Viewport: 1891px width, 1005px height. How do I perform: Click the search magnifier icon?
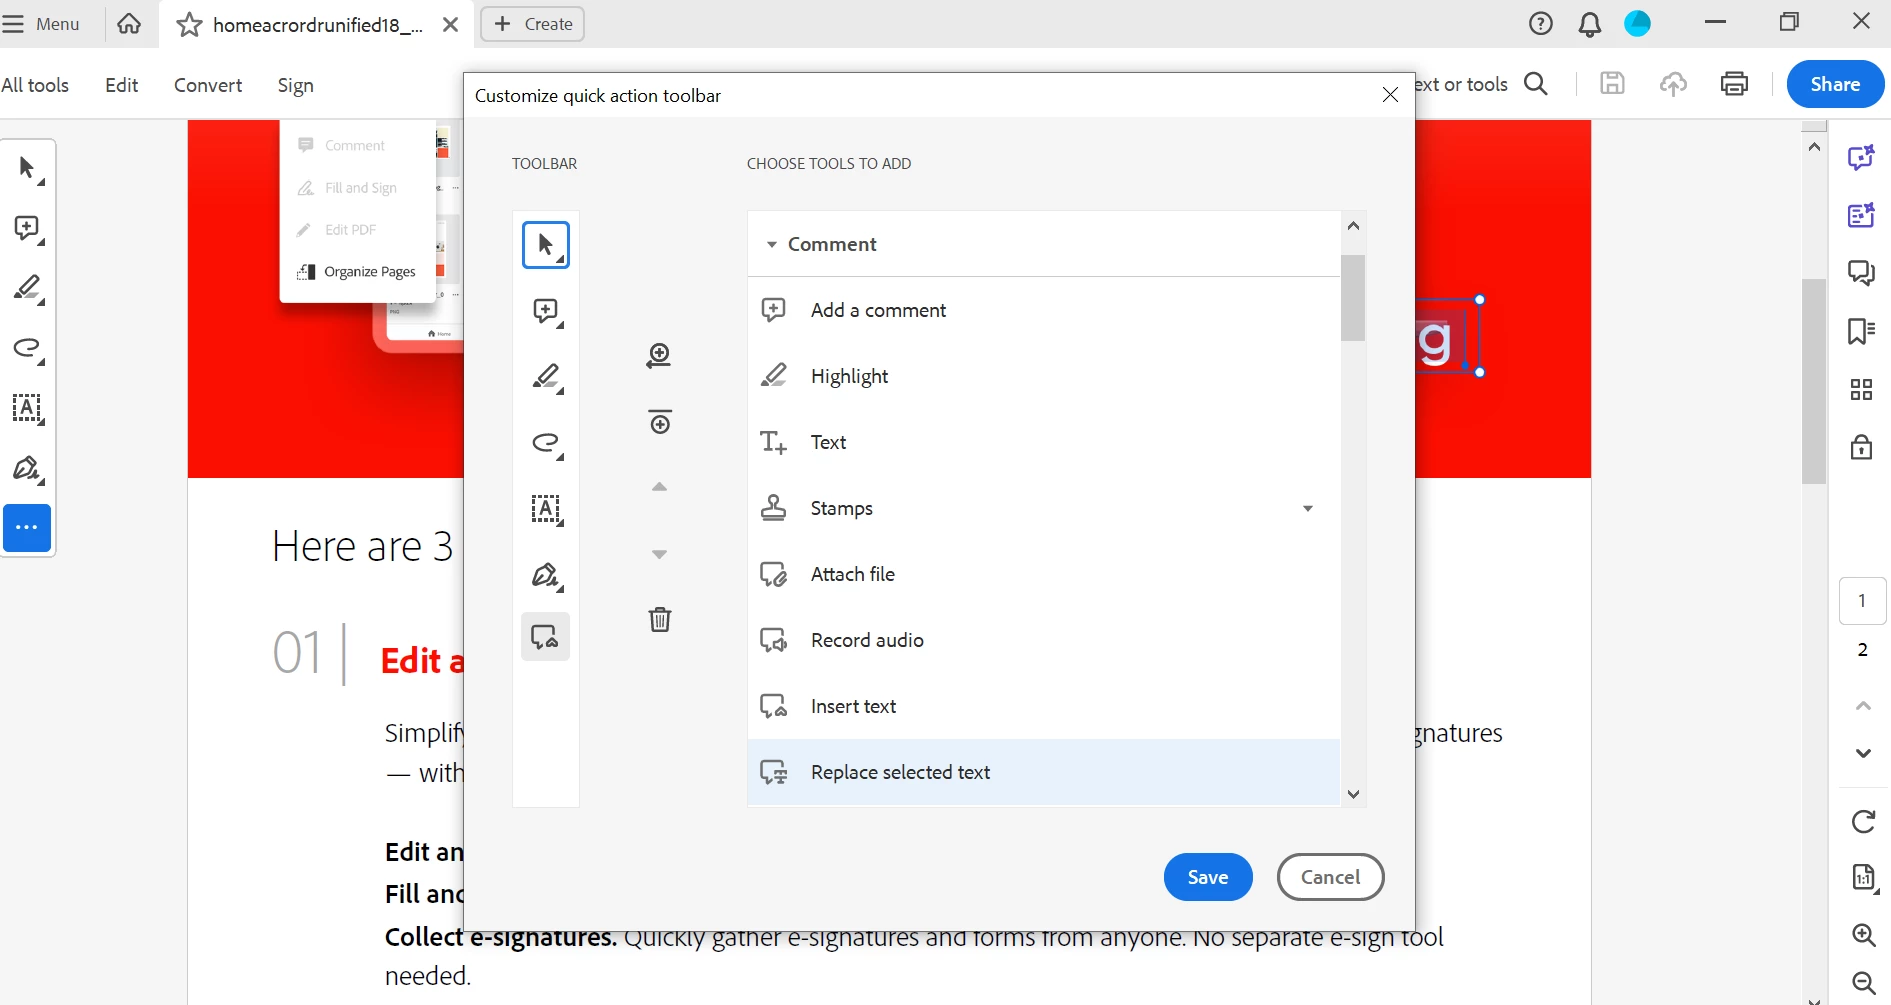1536,84
